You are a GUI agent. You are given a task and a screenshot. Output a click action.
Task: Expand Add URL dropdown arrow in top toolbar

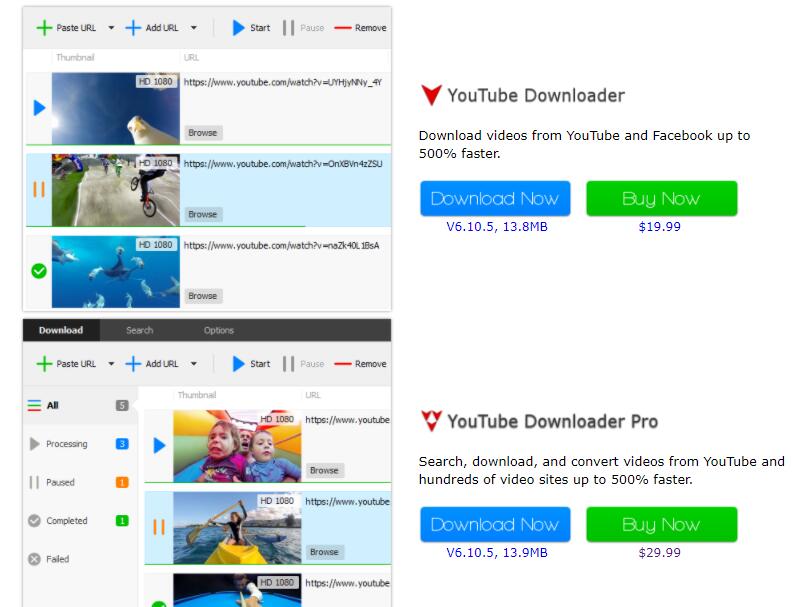[194, 28]
